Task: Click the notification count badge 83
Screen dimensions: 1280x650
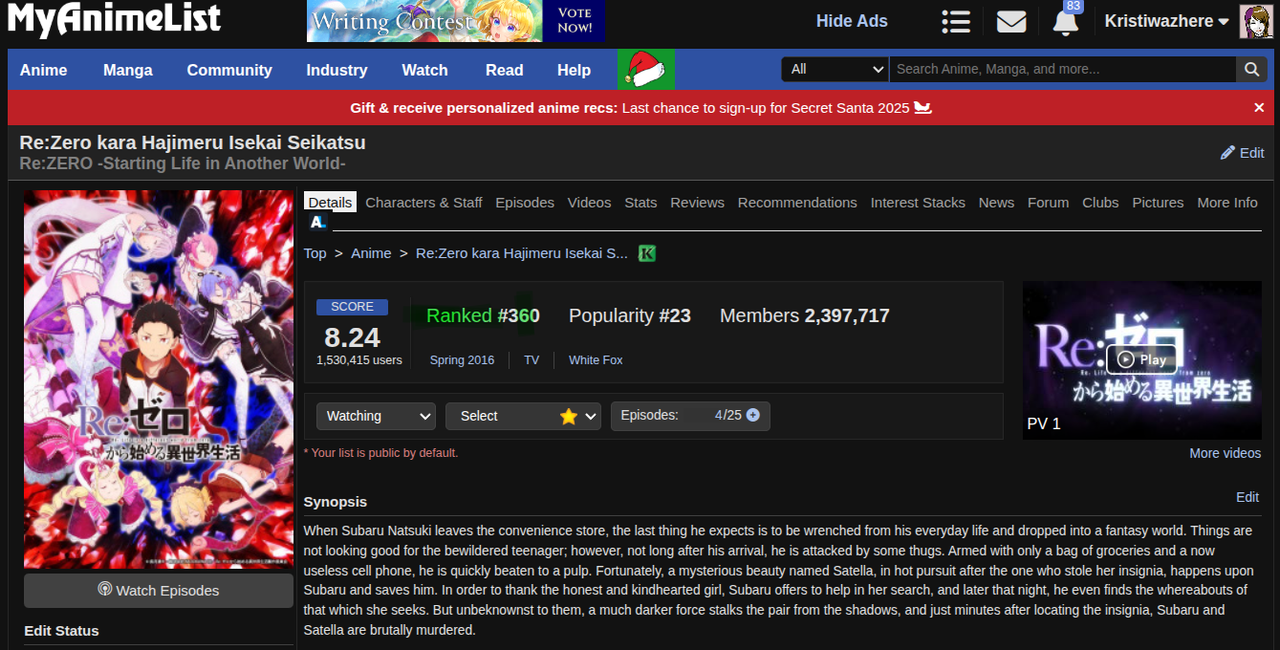Action: (1073, 6)
